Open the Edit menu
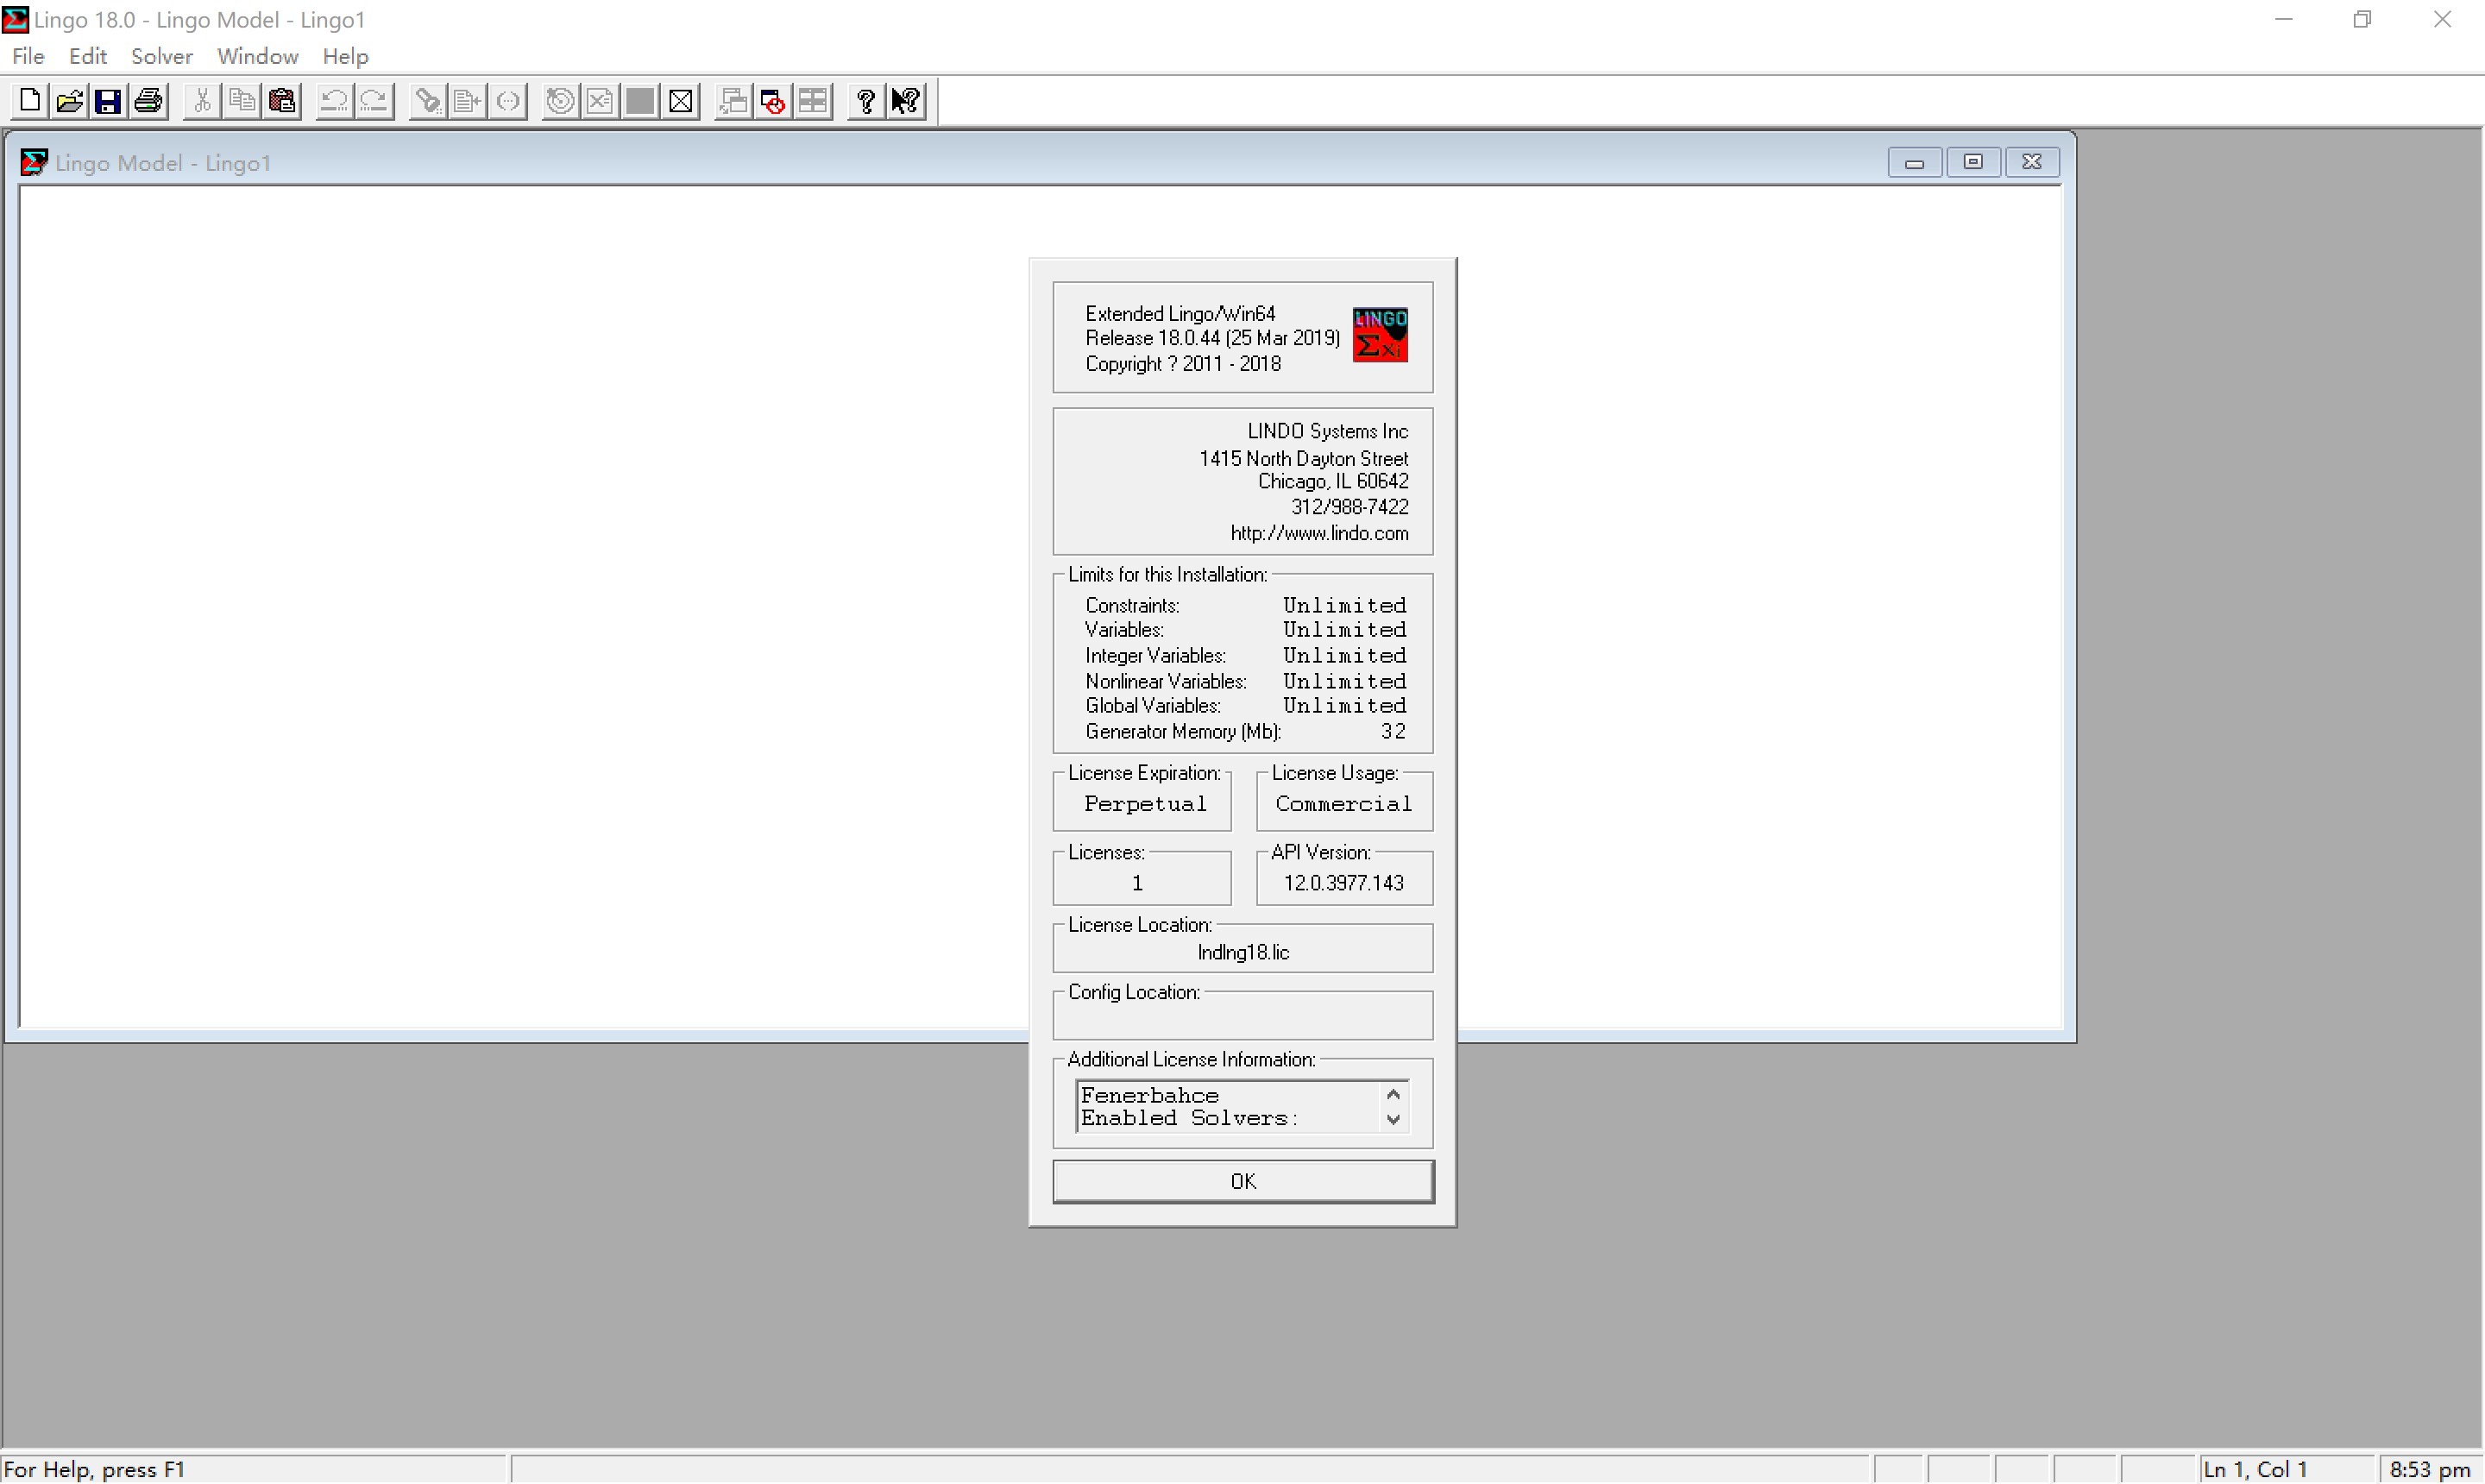Screen dimensions: 2485x1484 88,56
